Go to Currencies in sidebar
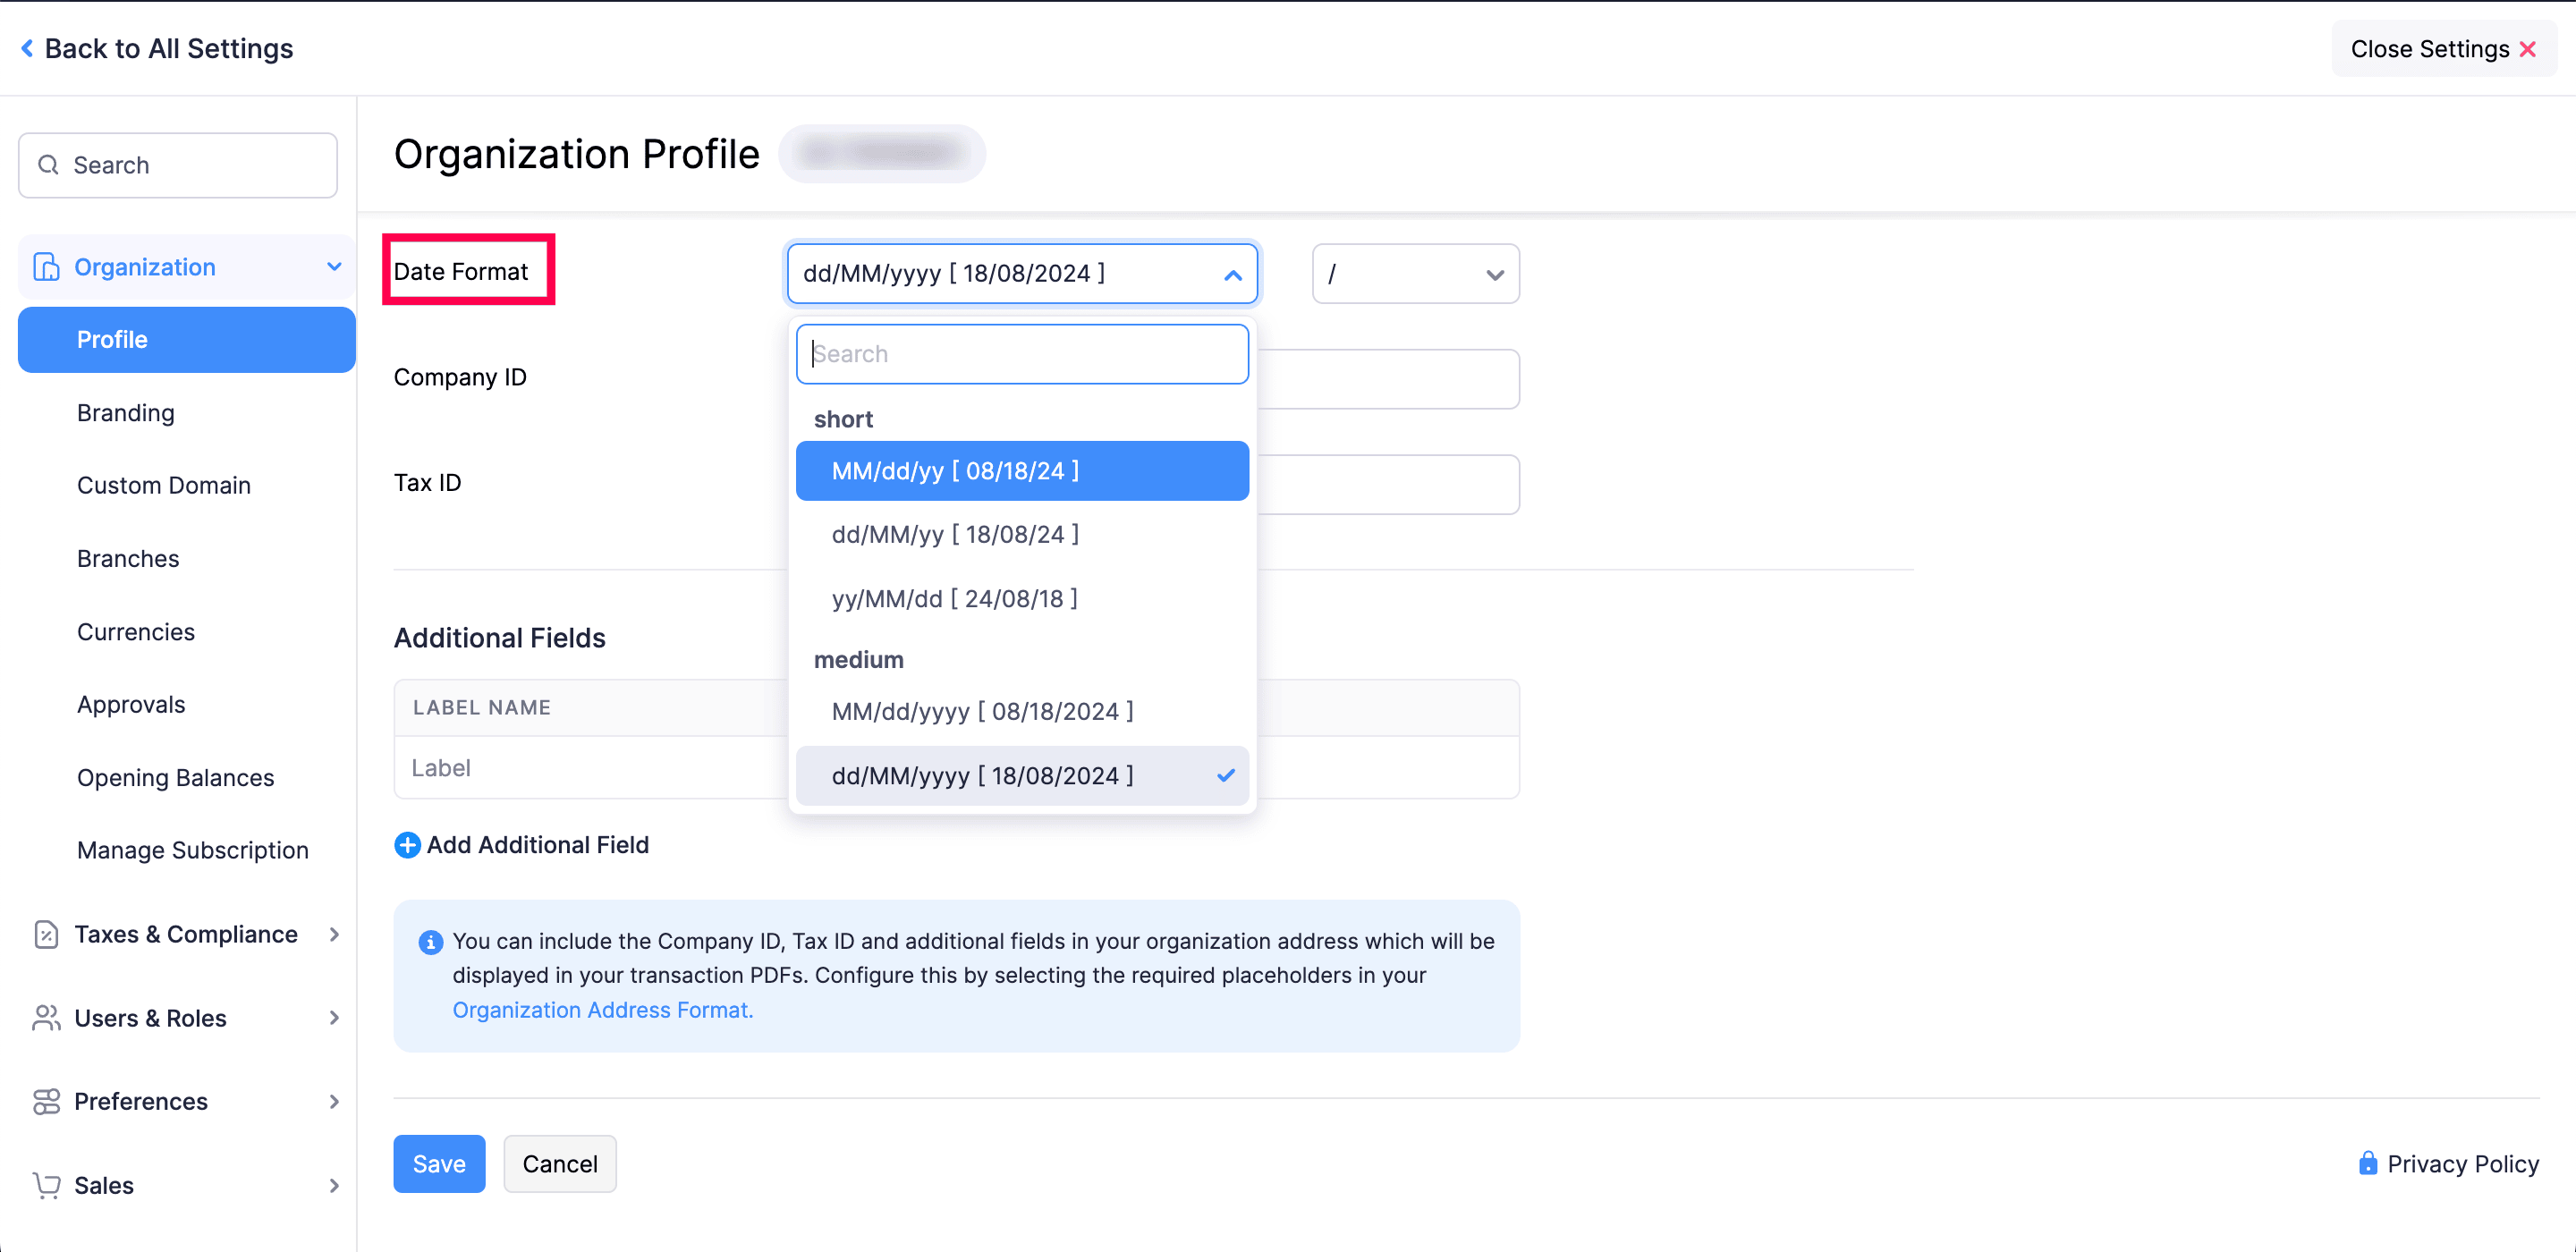This screenshot has width=2576, height=1252. click(136, 632)
